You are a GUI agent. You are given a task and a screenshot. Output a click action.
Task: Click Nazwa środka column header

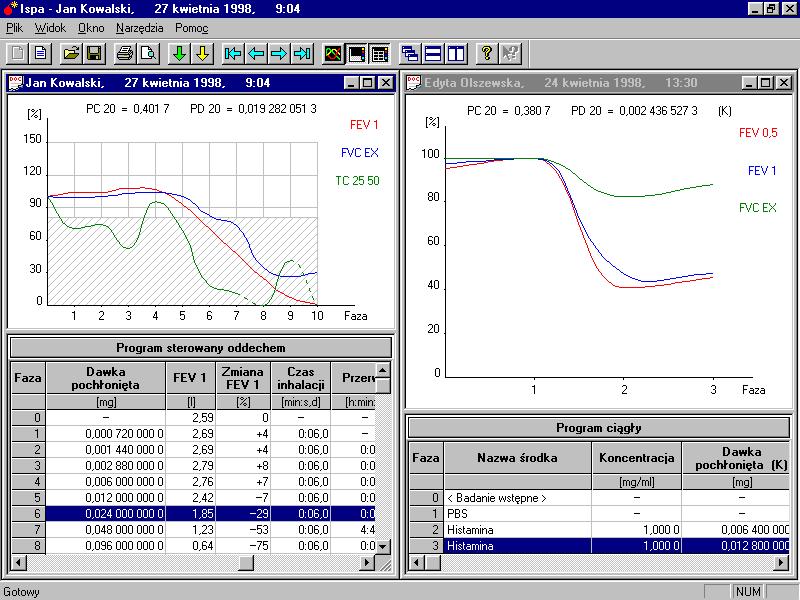pyautogui.click(x=517, y=458)
